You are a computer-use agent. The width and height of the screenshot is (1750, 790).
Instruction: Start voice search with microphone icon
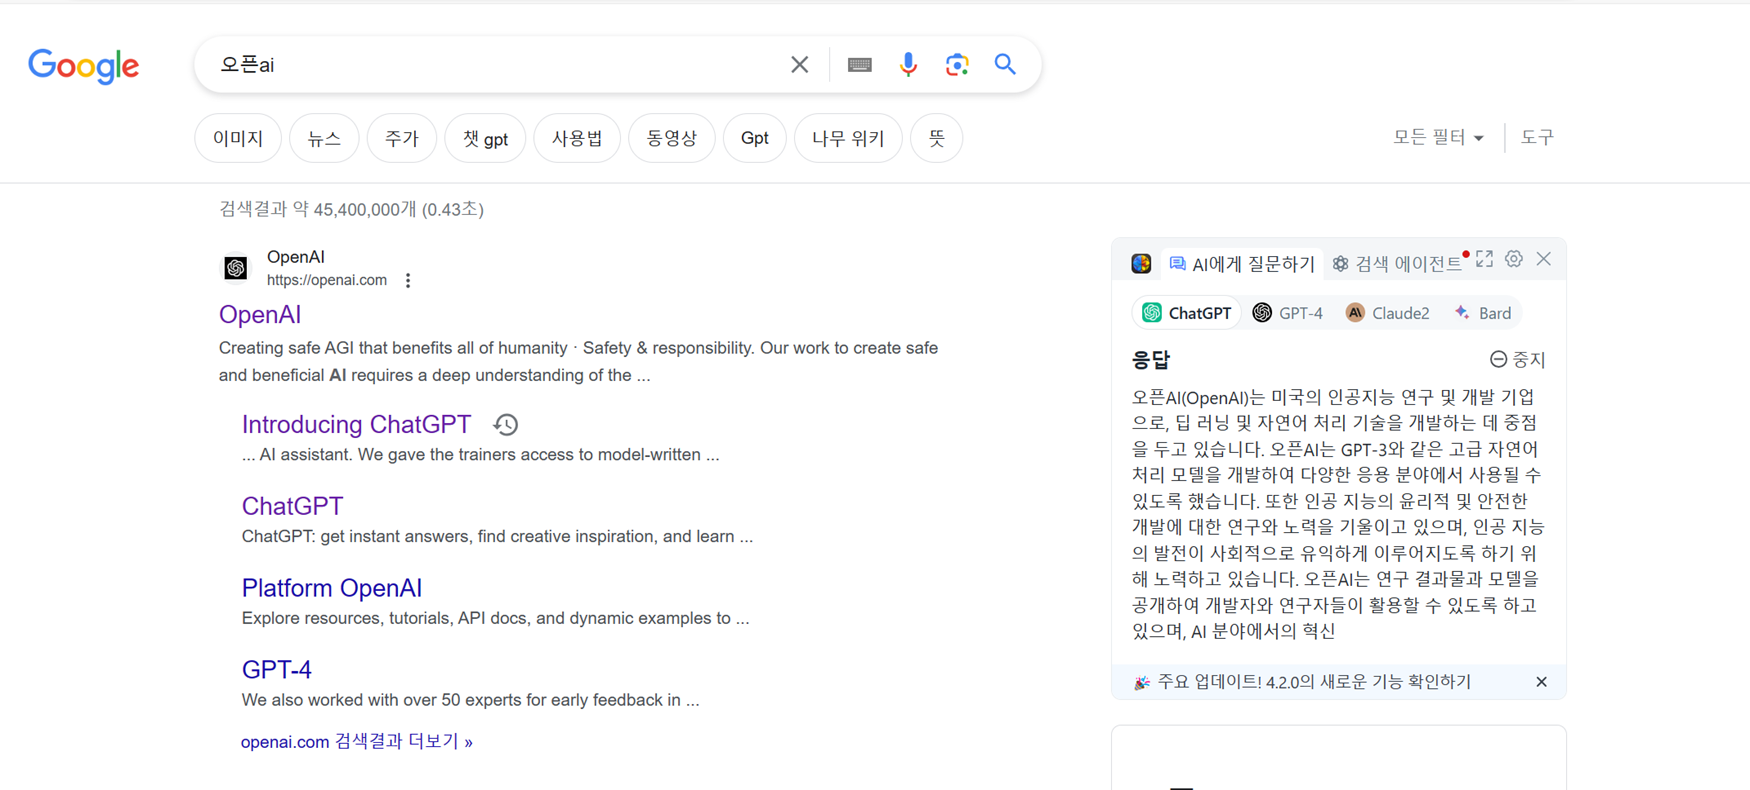point(908,65)
